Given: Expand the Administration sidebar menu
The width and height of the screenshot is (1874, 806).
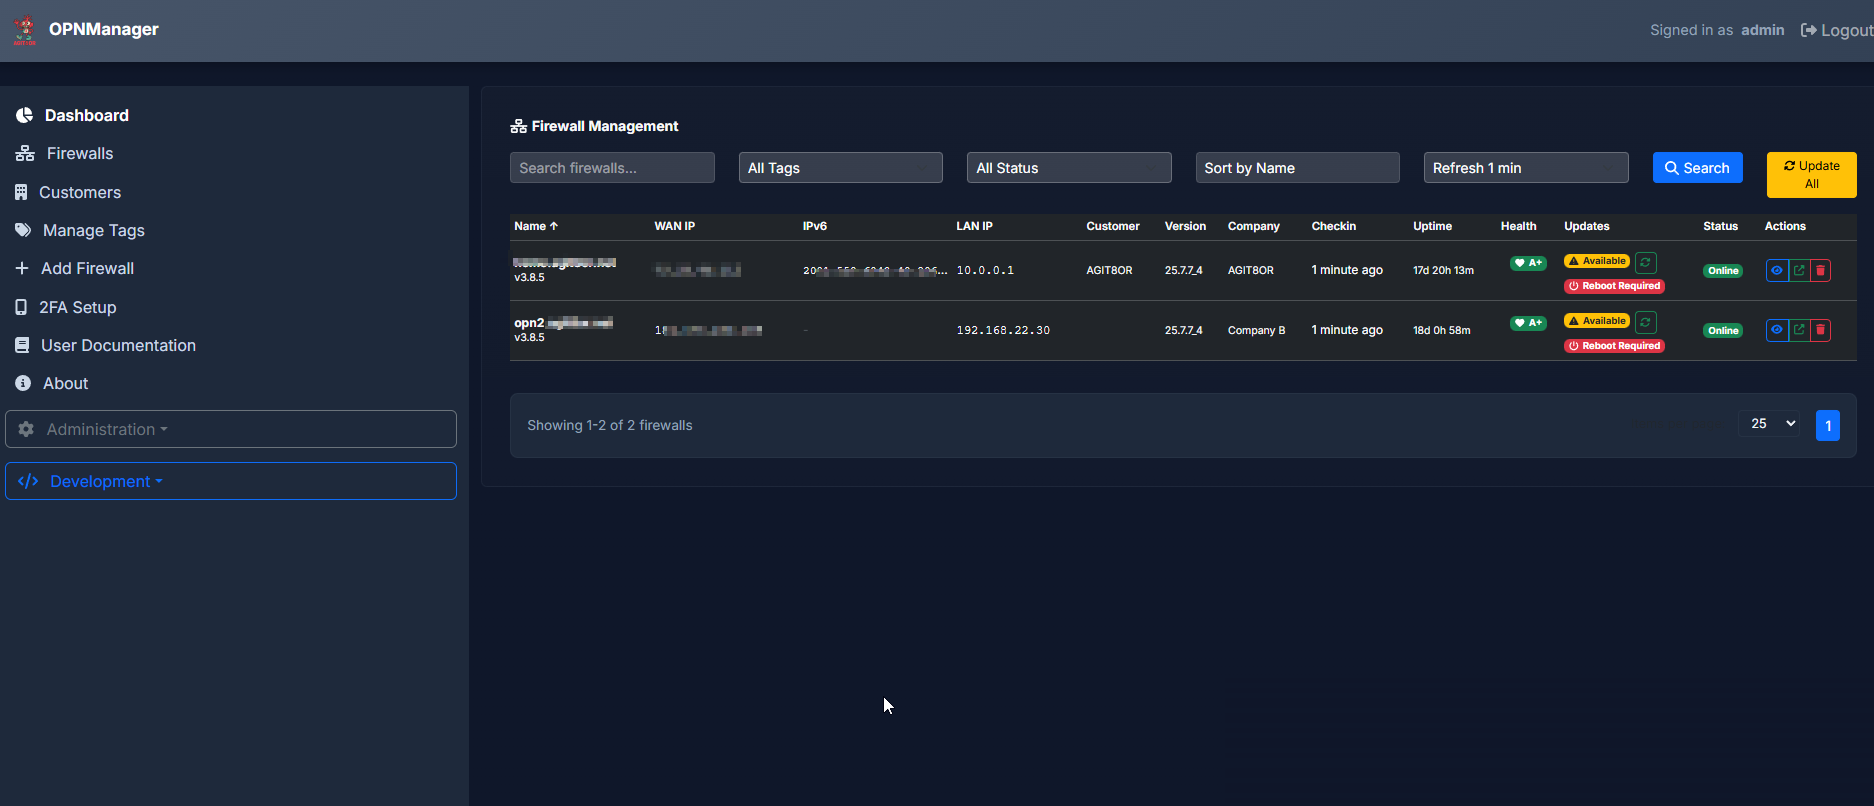Looking at the screenshot, I should coord(230,429).
